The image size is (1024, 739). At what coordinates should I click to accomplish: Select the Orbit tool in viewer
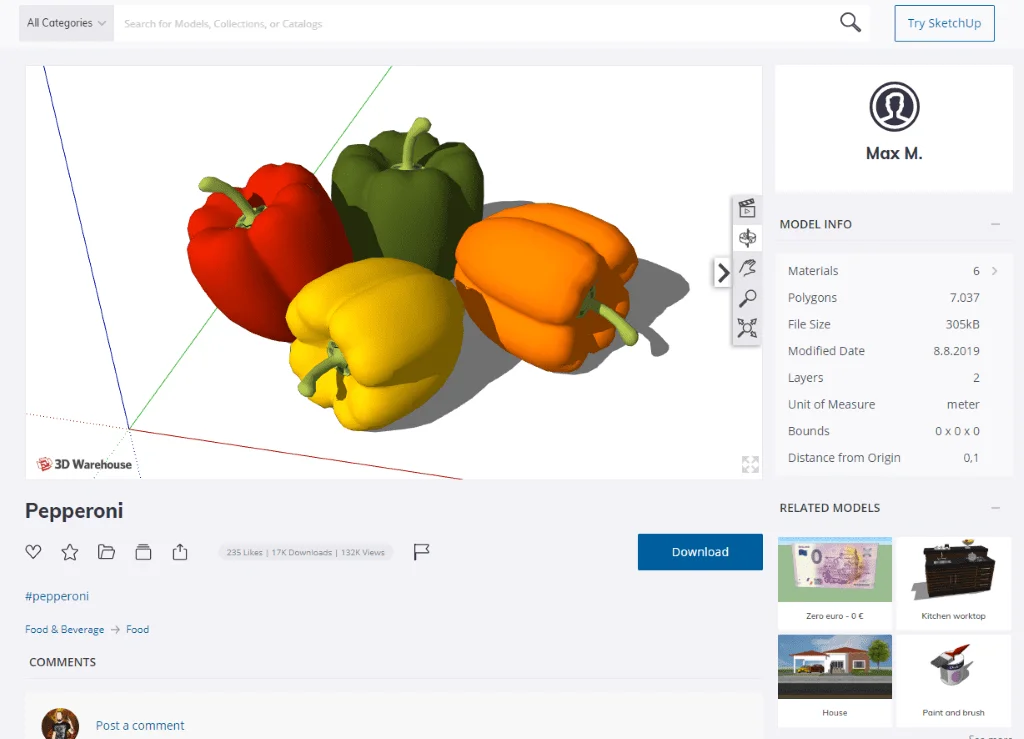(x=747, y=238)
